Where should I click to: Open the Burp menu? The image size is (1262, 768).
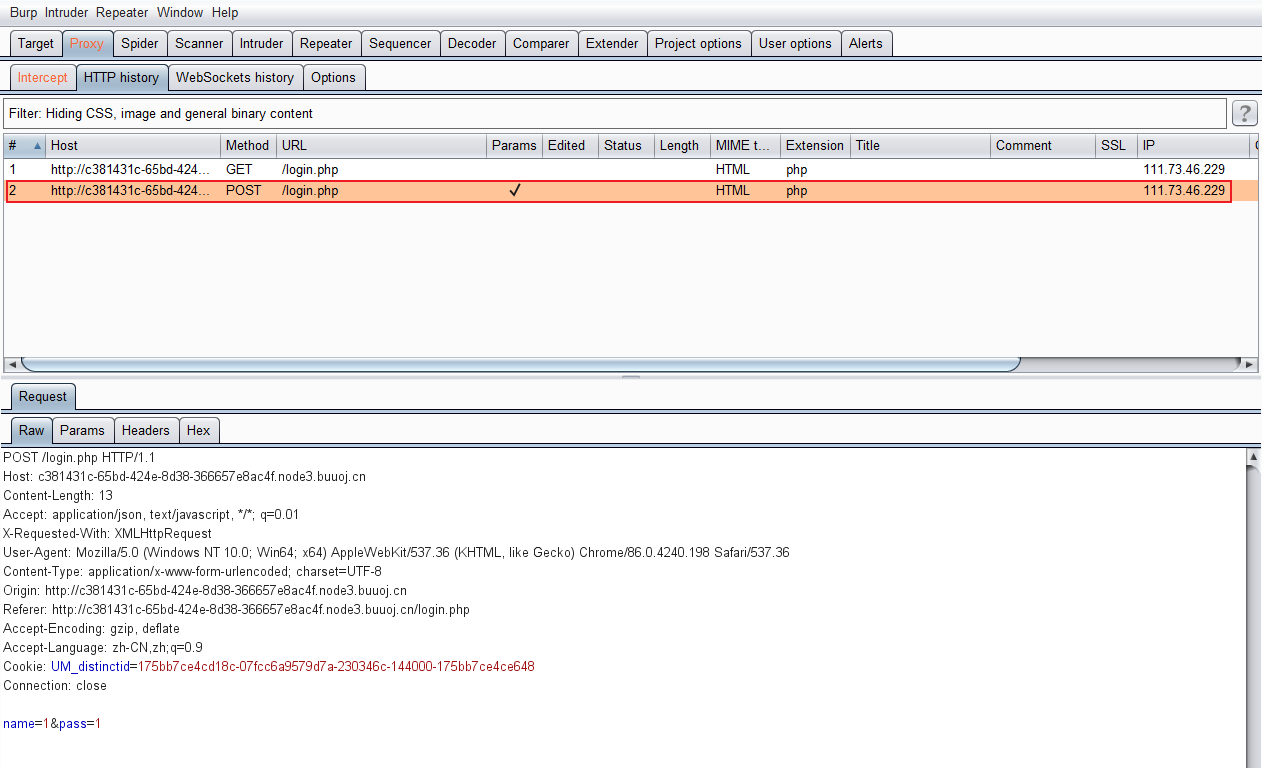pos(24,13)
